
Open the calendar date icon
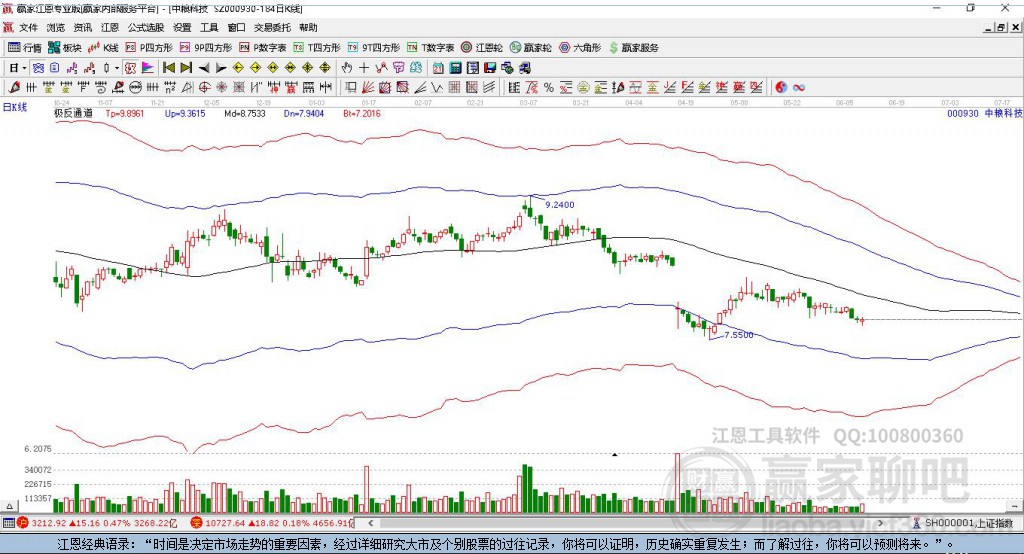pos(438,67)
